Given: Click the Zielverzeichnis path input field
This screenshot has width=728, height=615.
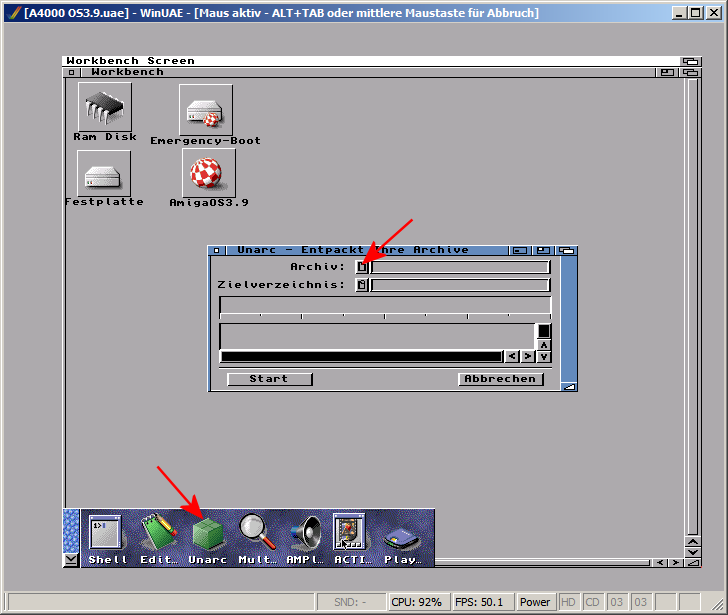Looking at the screenshot, I should tap(461, 285).
